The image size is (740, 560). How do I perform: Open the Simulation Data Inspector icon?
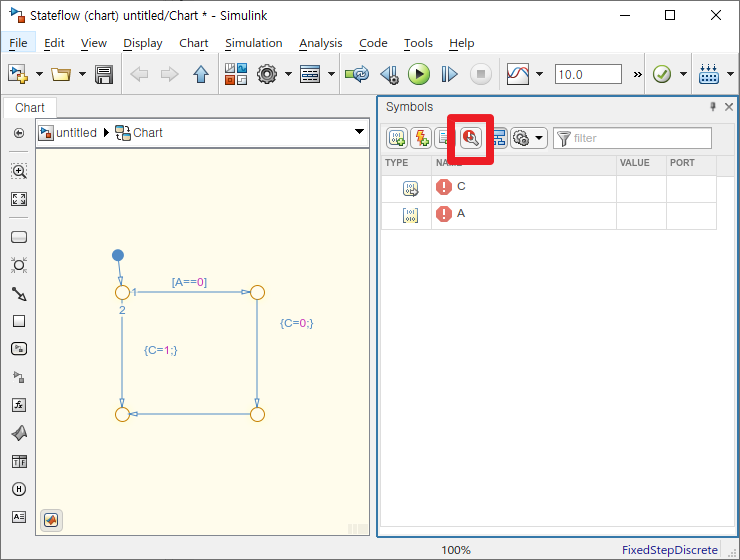point(518,74)
